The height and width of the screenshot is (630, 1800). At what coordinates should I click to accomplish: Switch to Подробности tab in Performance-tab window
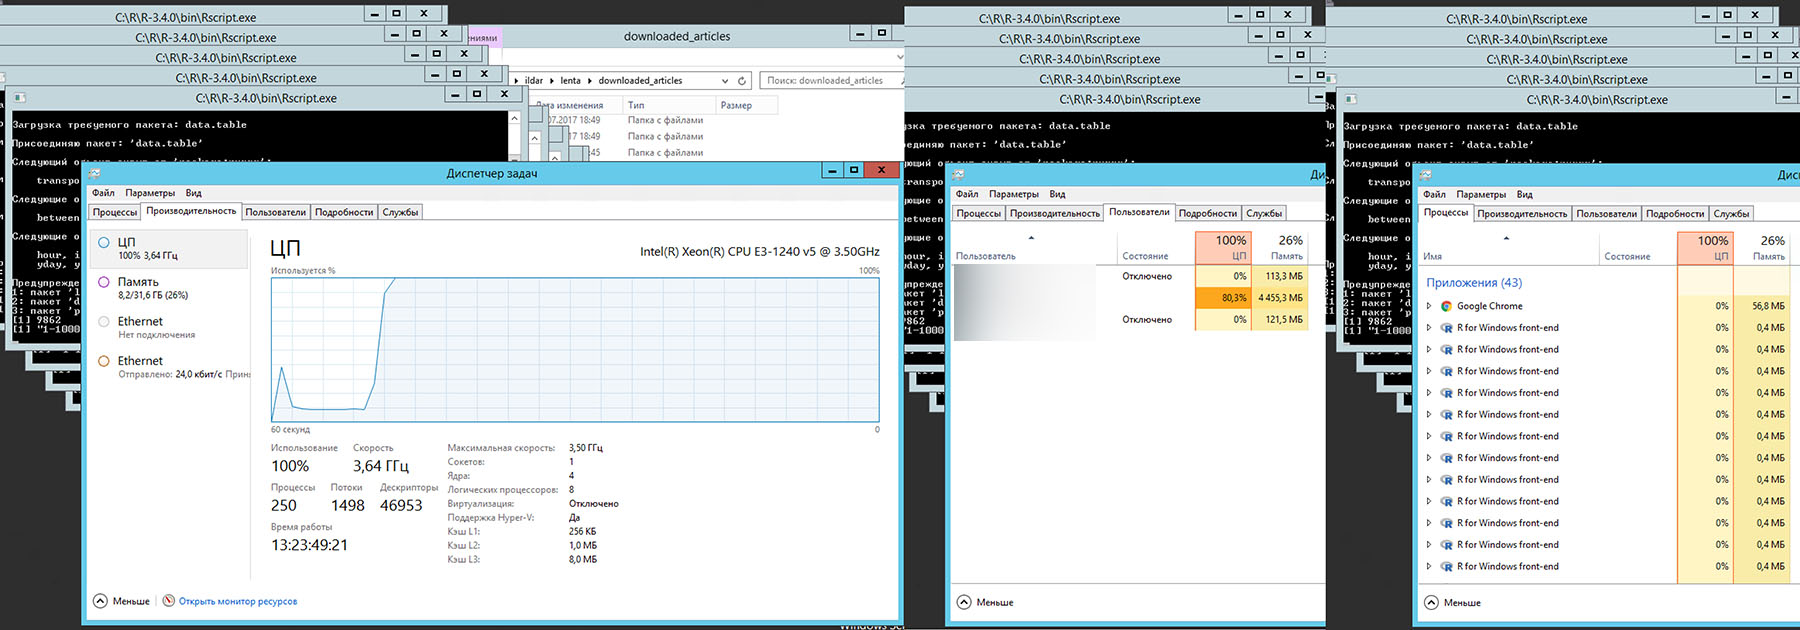pos(344,212)
